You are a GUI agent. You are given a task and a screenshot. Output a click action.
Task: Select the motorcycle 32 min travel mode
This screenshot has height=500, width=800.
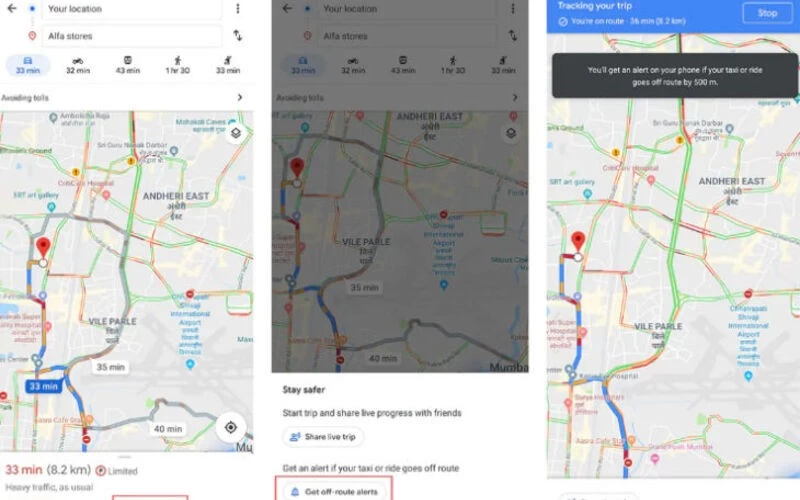(x=78, y=65)
